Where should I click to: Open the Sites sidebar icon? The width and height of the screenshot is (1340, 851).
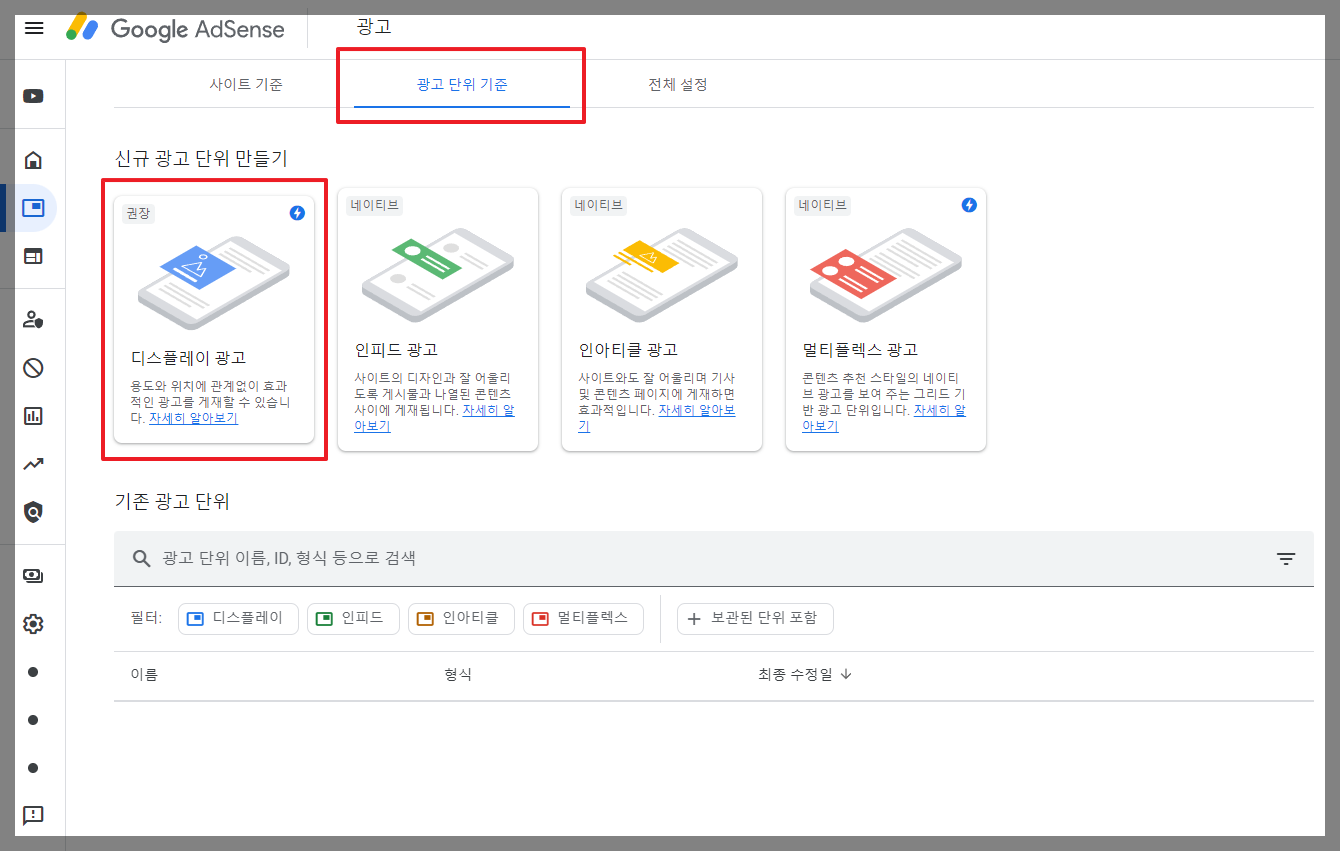[x=33, y=255]
